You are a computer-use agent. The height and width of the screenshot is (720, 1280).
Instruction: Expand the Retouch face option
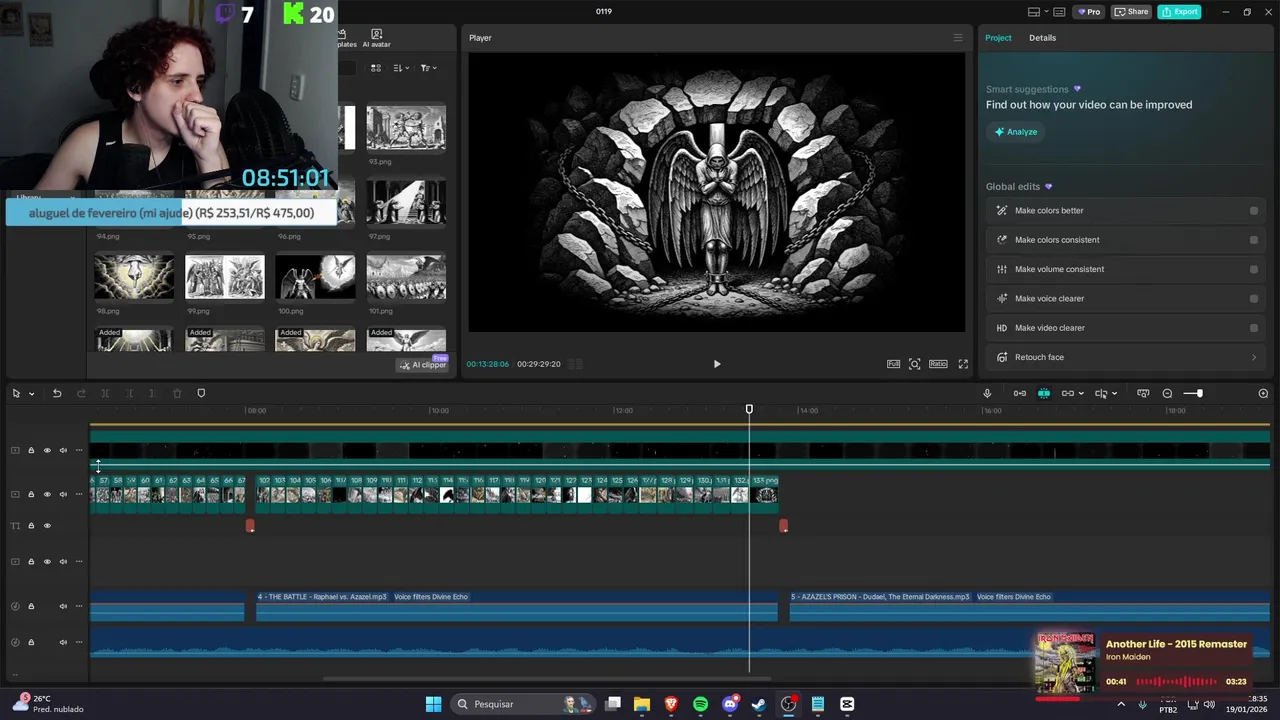coord(1254,357)
